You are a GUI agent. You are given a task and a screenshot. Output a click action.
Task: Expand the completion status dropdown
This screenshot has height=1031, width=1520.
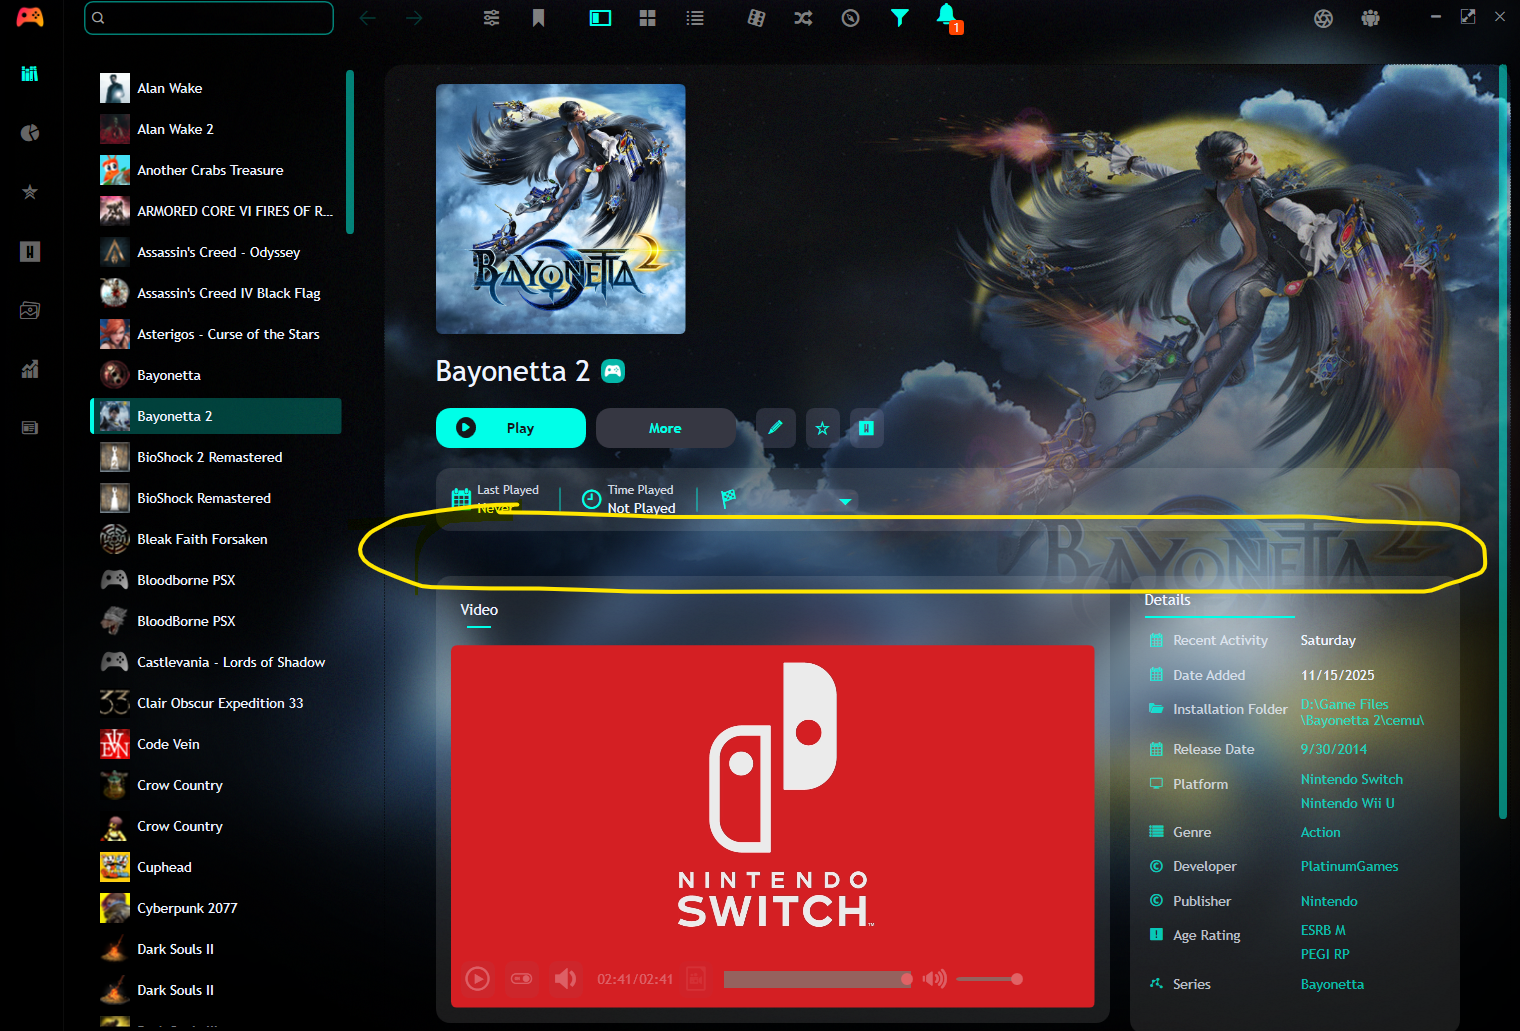pos(845,501)
